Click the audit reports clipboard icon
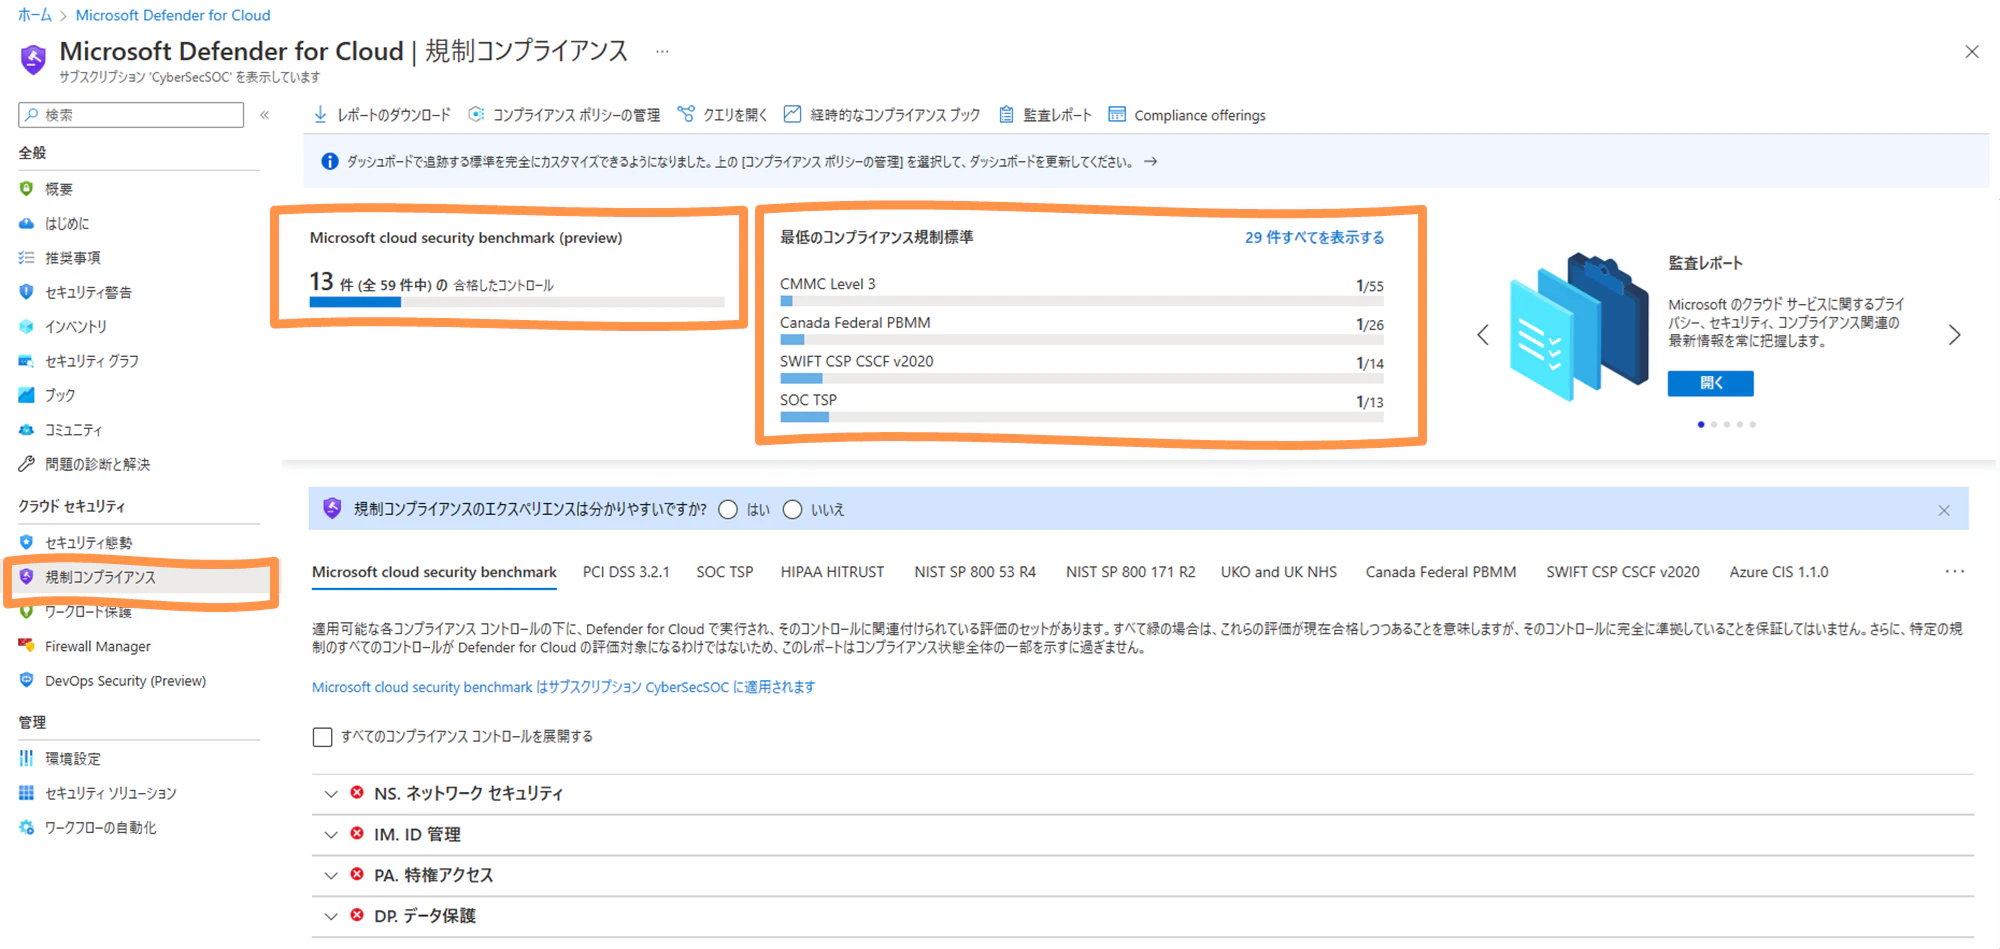Viewport: 2000px width, 949px height. pos(1006,115)
